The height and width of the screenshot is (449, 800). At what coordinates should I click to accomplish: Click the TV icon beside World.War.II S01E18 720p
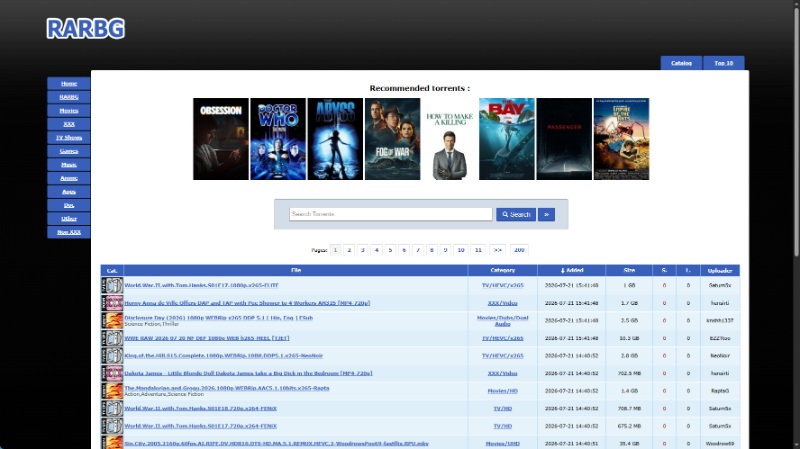[x=112, y=408]
